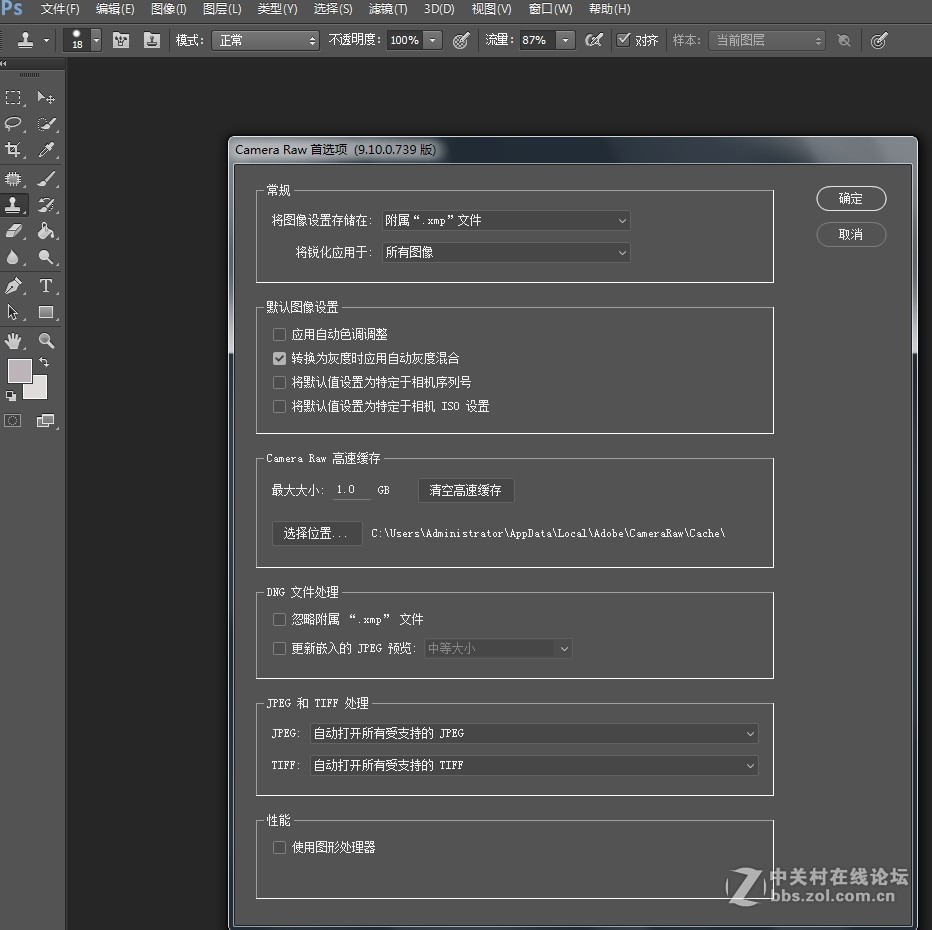The height and width of the screenshot is (930, 932).
Task: Toggle the 对齐 aligned checkbox
Action: pyautogui.click(x=623, y=40)
